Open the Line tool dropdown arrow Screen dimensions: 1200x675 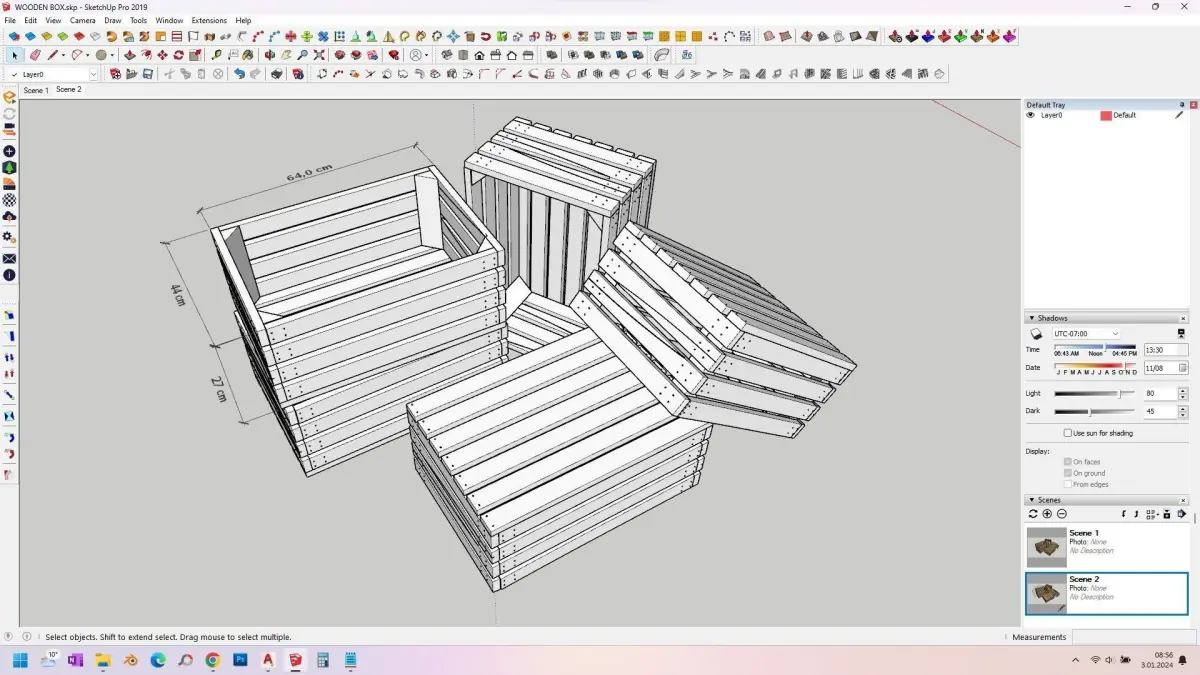[x=64, y=55]
